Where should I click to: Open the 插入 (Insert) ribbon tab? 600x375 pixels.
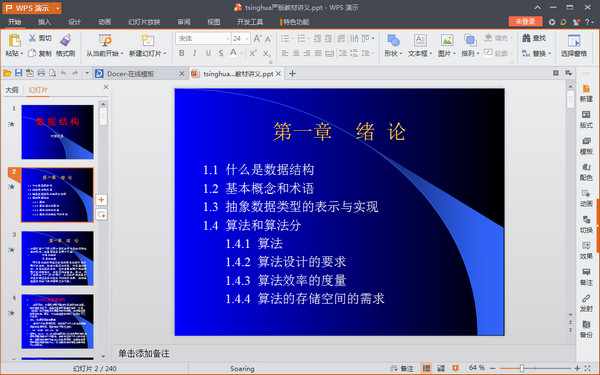coord(44,22)
